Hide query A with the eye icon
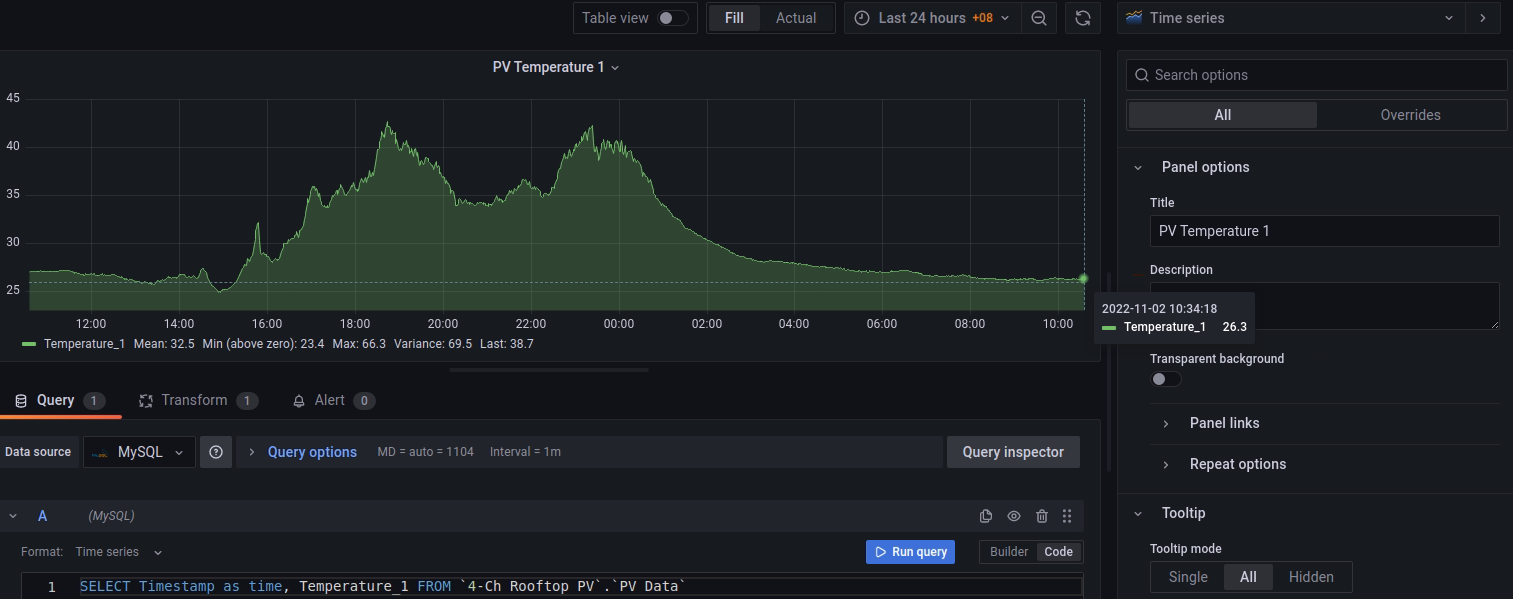The image size is (1513, 599). click(x=1014, y=516)
